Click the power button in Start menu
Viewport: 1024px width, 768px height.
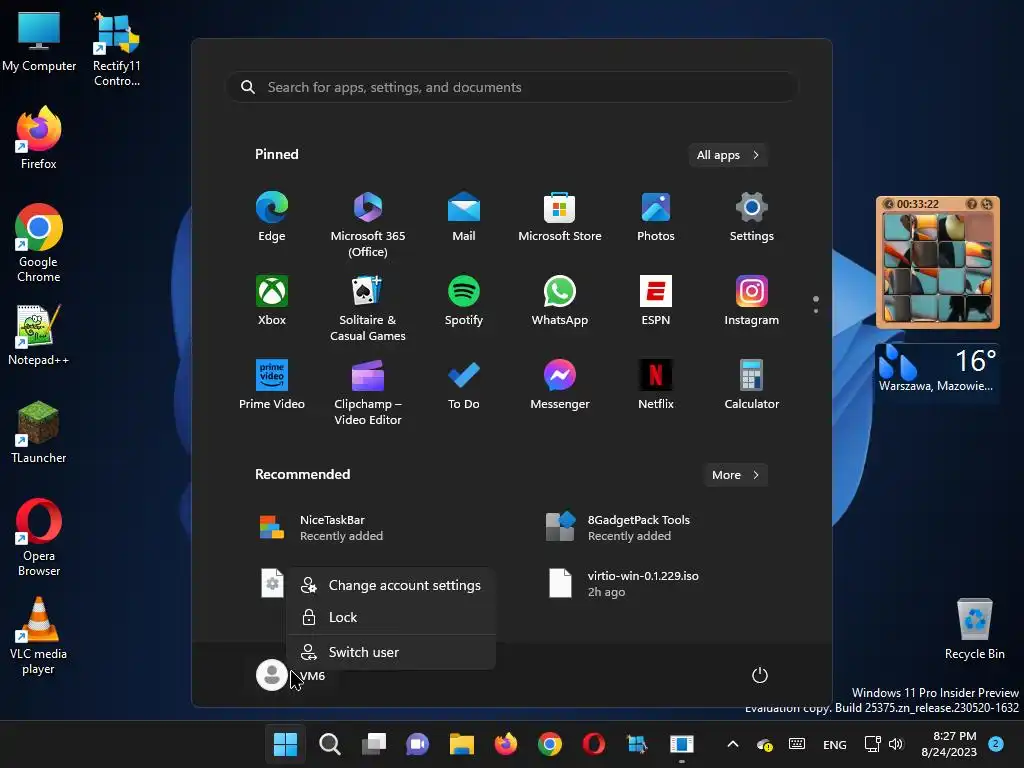(x=760, y=675)
